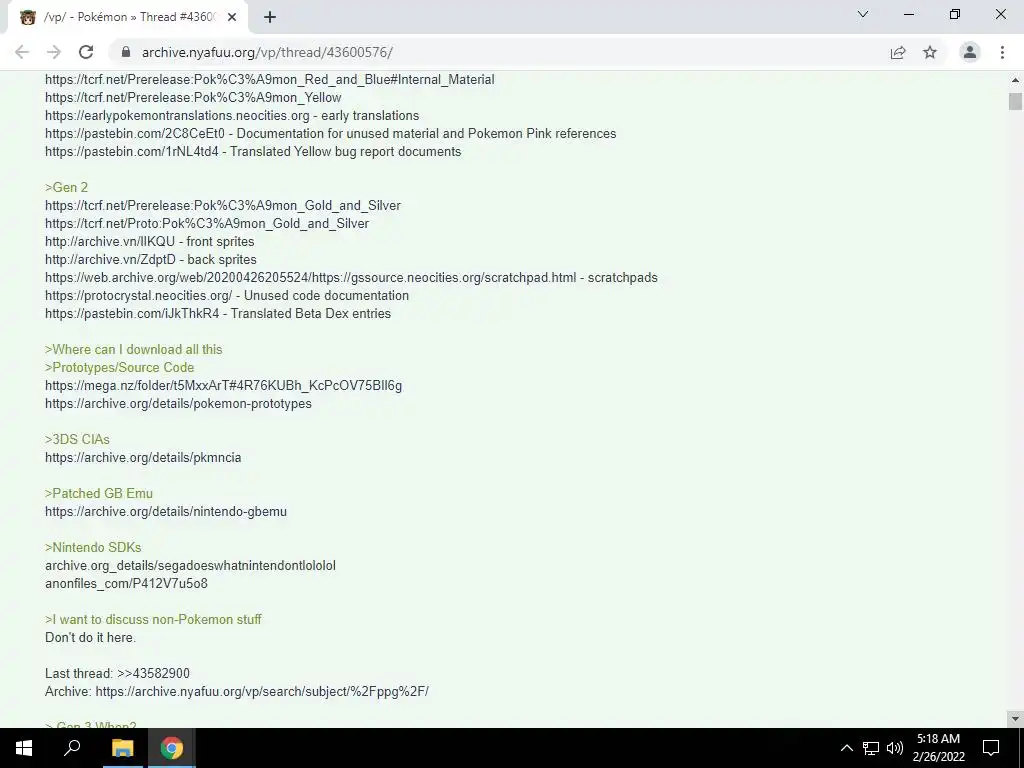Image resolution: width=1024 pixels, height=768 pixels.
Task: Click scrollbar up arrow
Action: (1015, 80)
